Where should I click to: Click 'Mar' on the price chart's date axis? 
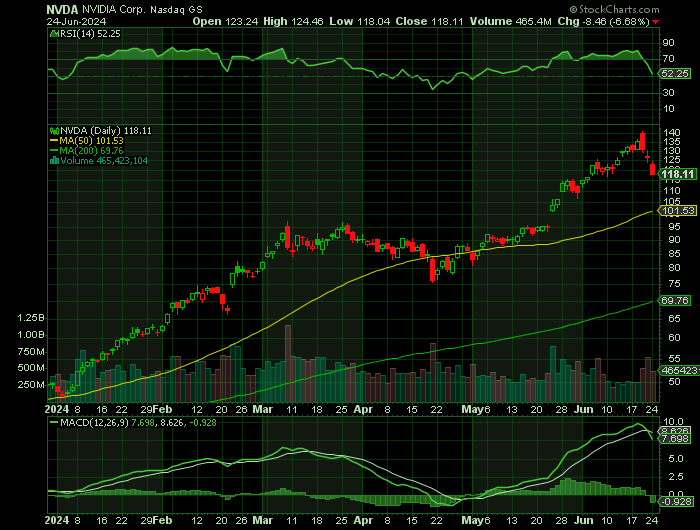[x=262, y=409]
